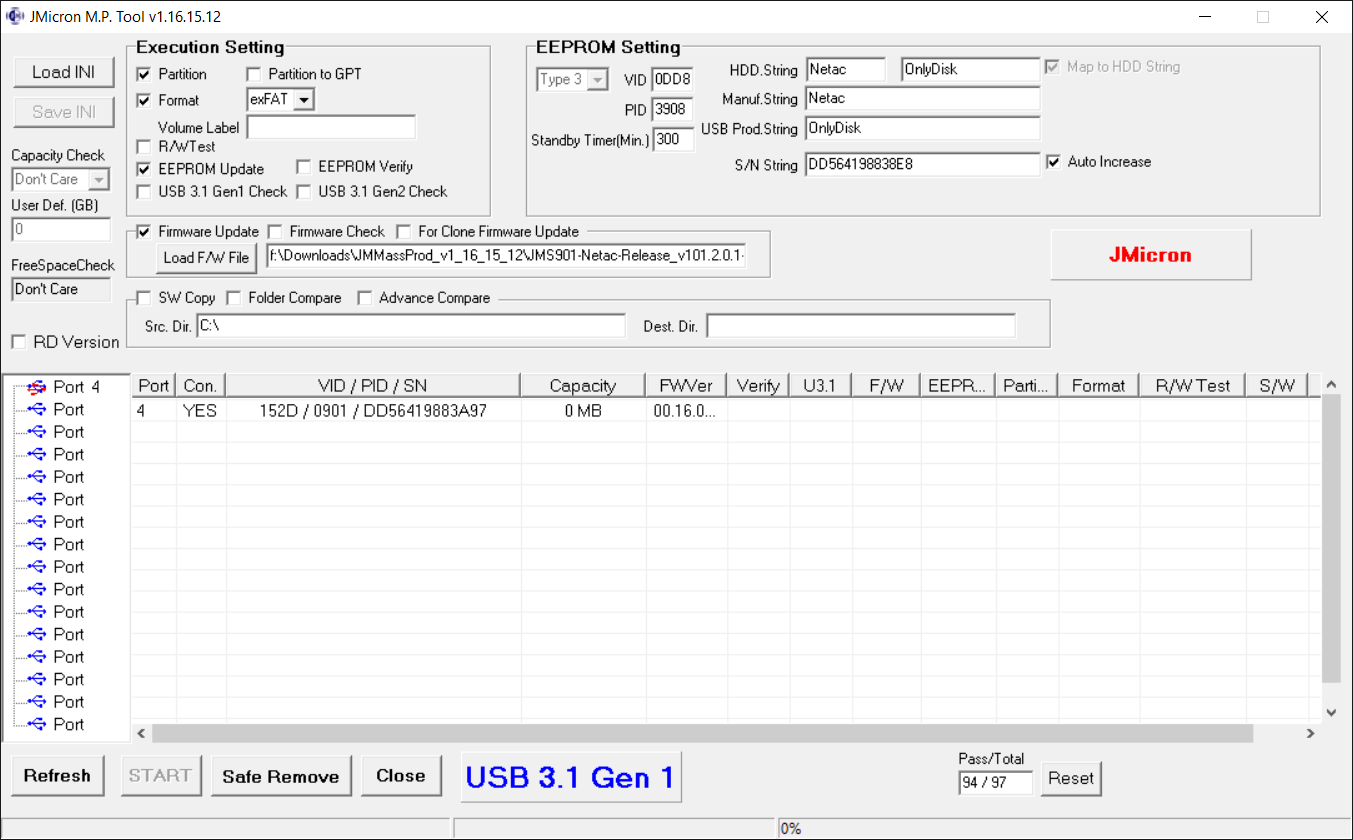Click the firmware file path field
1353x840 pixels.
click(506, 257)
